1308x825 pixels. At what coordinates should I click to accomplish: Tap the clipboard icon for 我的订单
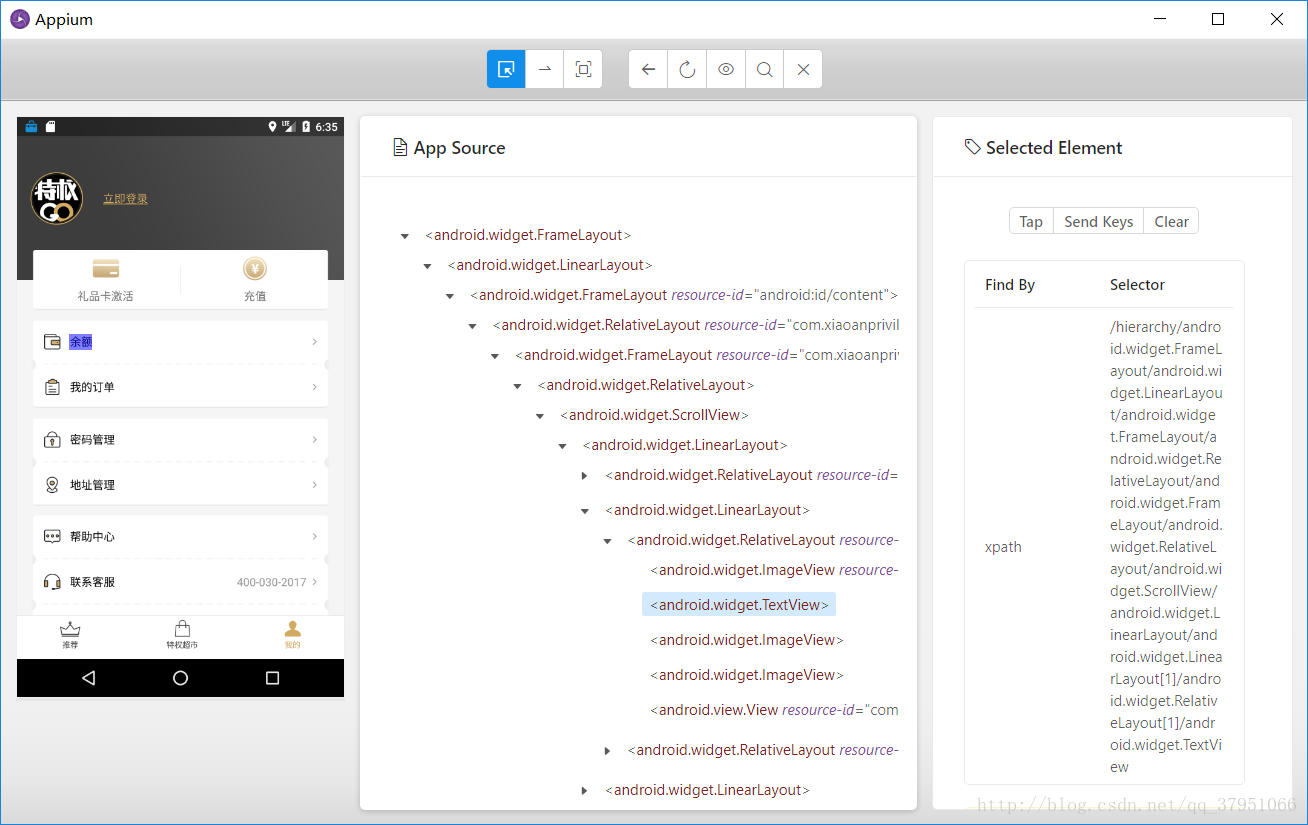(x=52, y=387)
